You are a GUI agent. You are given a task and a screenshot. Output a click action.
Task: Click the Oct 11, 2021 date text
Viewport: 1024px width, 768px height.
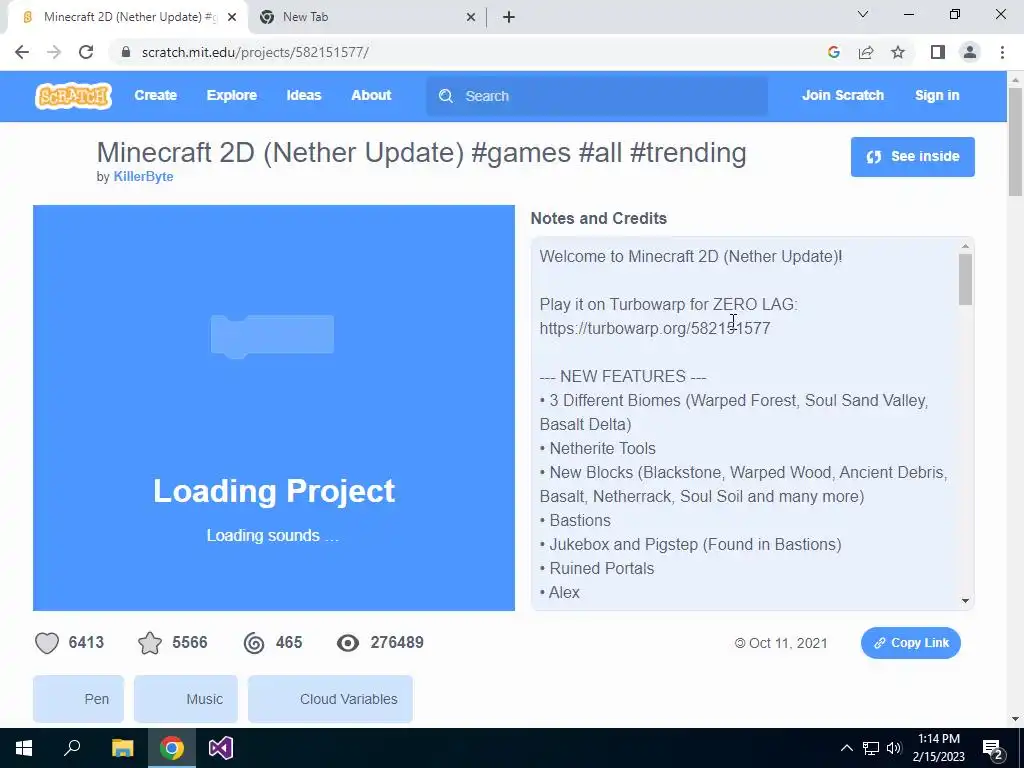pos(788,643)
